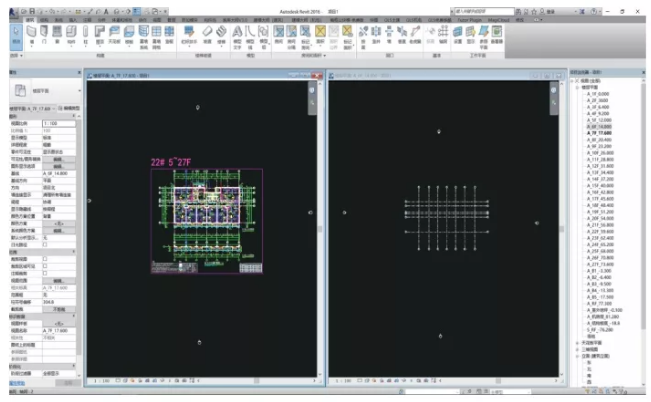Toggle the 注释裁剪 checkbox in Properties
651x402 pixels.
coord(46,273)
